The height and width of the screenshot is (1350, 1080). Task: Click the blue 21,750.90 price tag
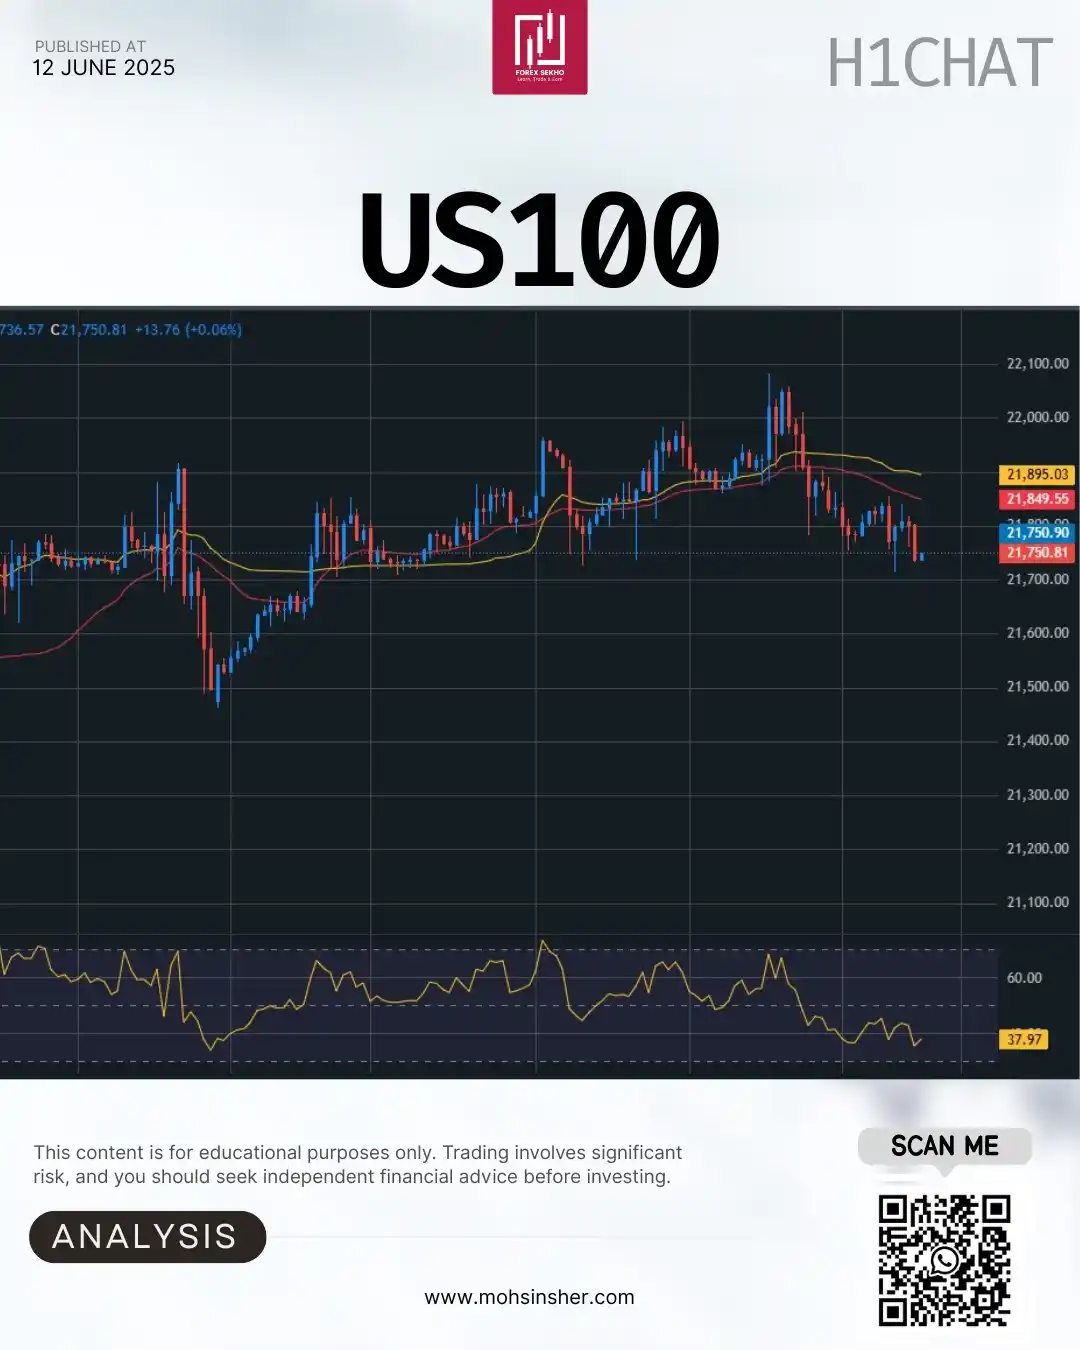pos(1037,533)
